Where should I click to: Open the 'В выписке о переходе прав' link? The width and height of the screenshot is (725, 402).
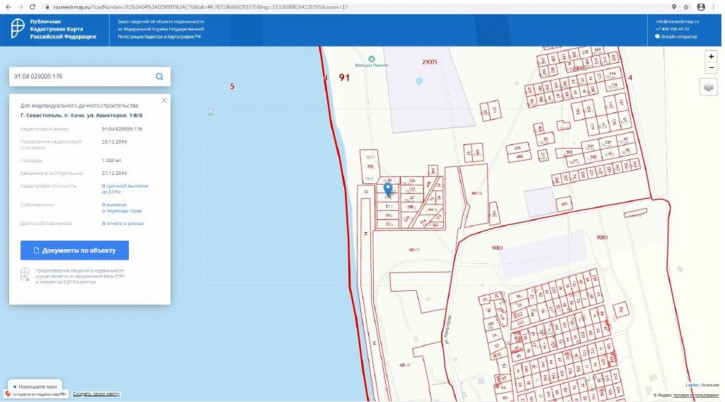click(x=122, y=207)
